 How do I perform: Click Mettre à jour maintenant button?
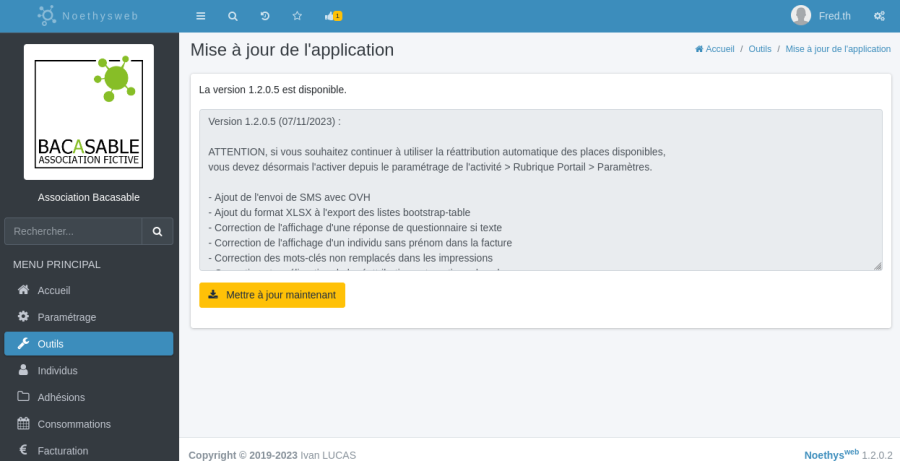click(x=272, y=295)
